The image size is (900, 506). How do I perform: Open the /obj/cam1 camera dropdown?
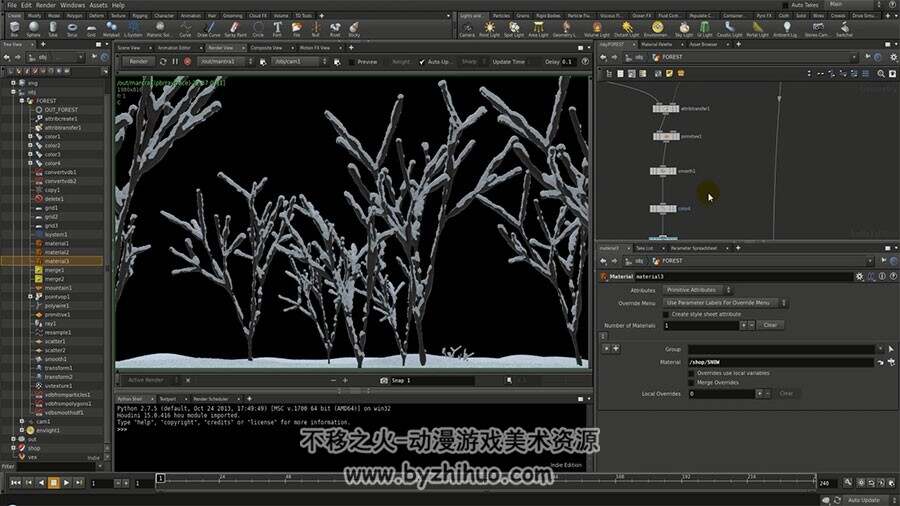click(x=300, y=61)
